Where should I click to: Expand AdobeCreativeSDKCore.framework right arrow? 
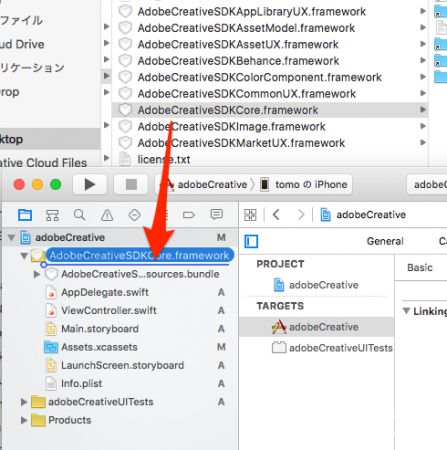pos(423,109)
